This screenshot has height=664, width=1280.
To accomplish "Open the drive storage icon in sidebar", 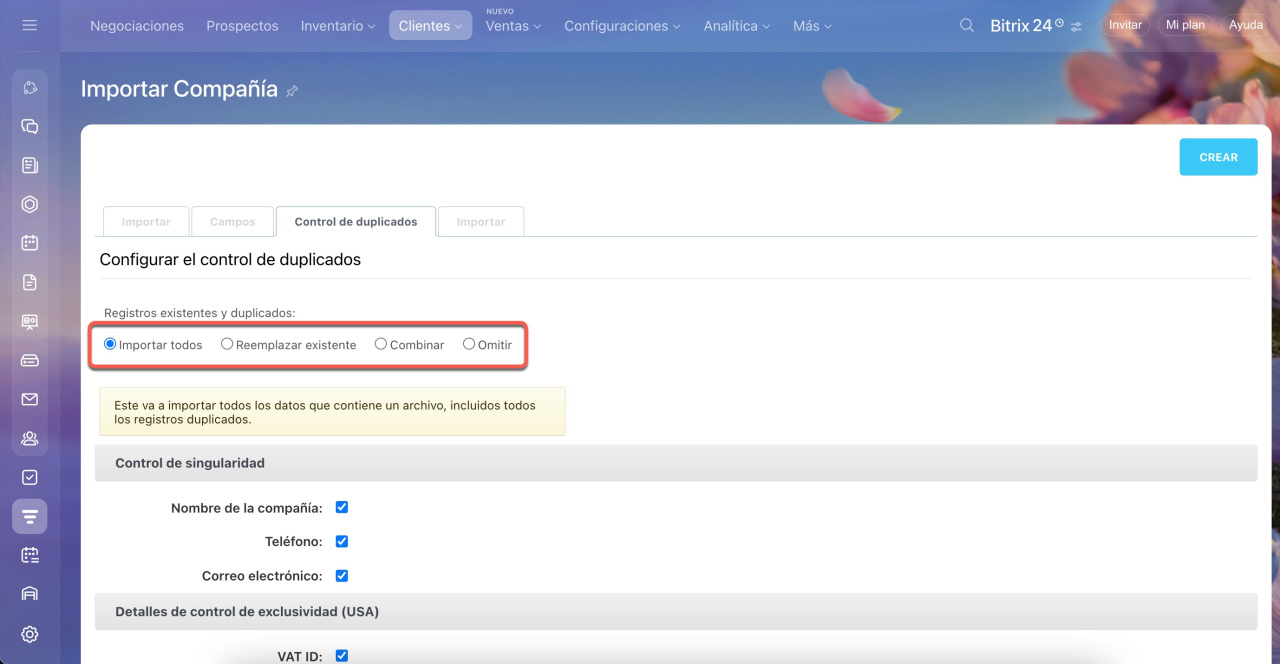I will (x=30, y=360).
